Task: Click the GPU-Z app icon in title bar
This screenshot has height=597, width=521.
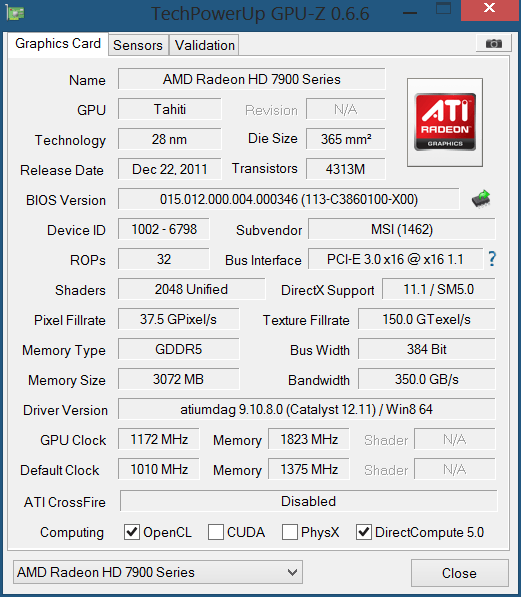Action: [x=16, y=13]
